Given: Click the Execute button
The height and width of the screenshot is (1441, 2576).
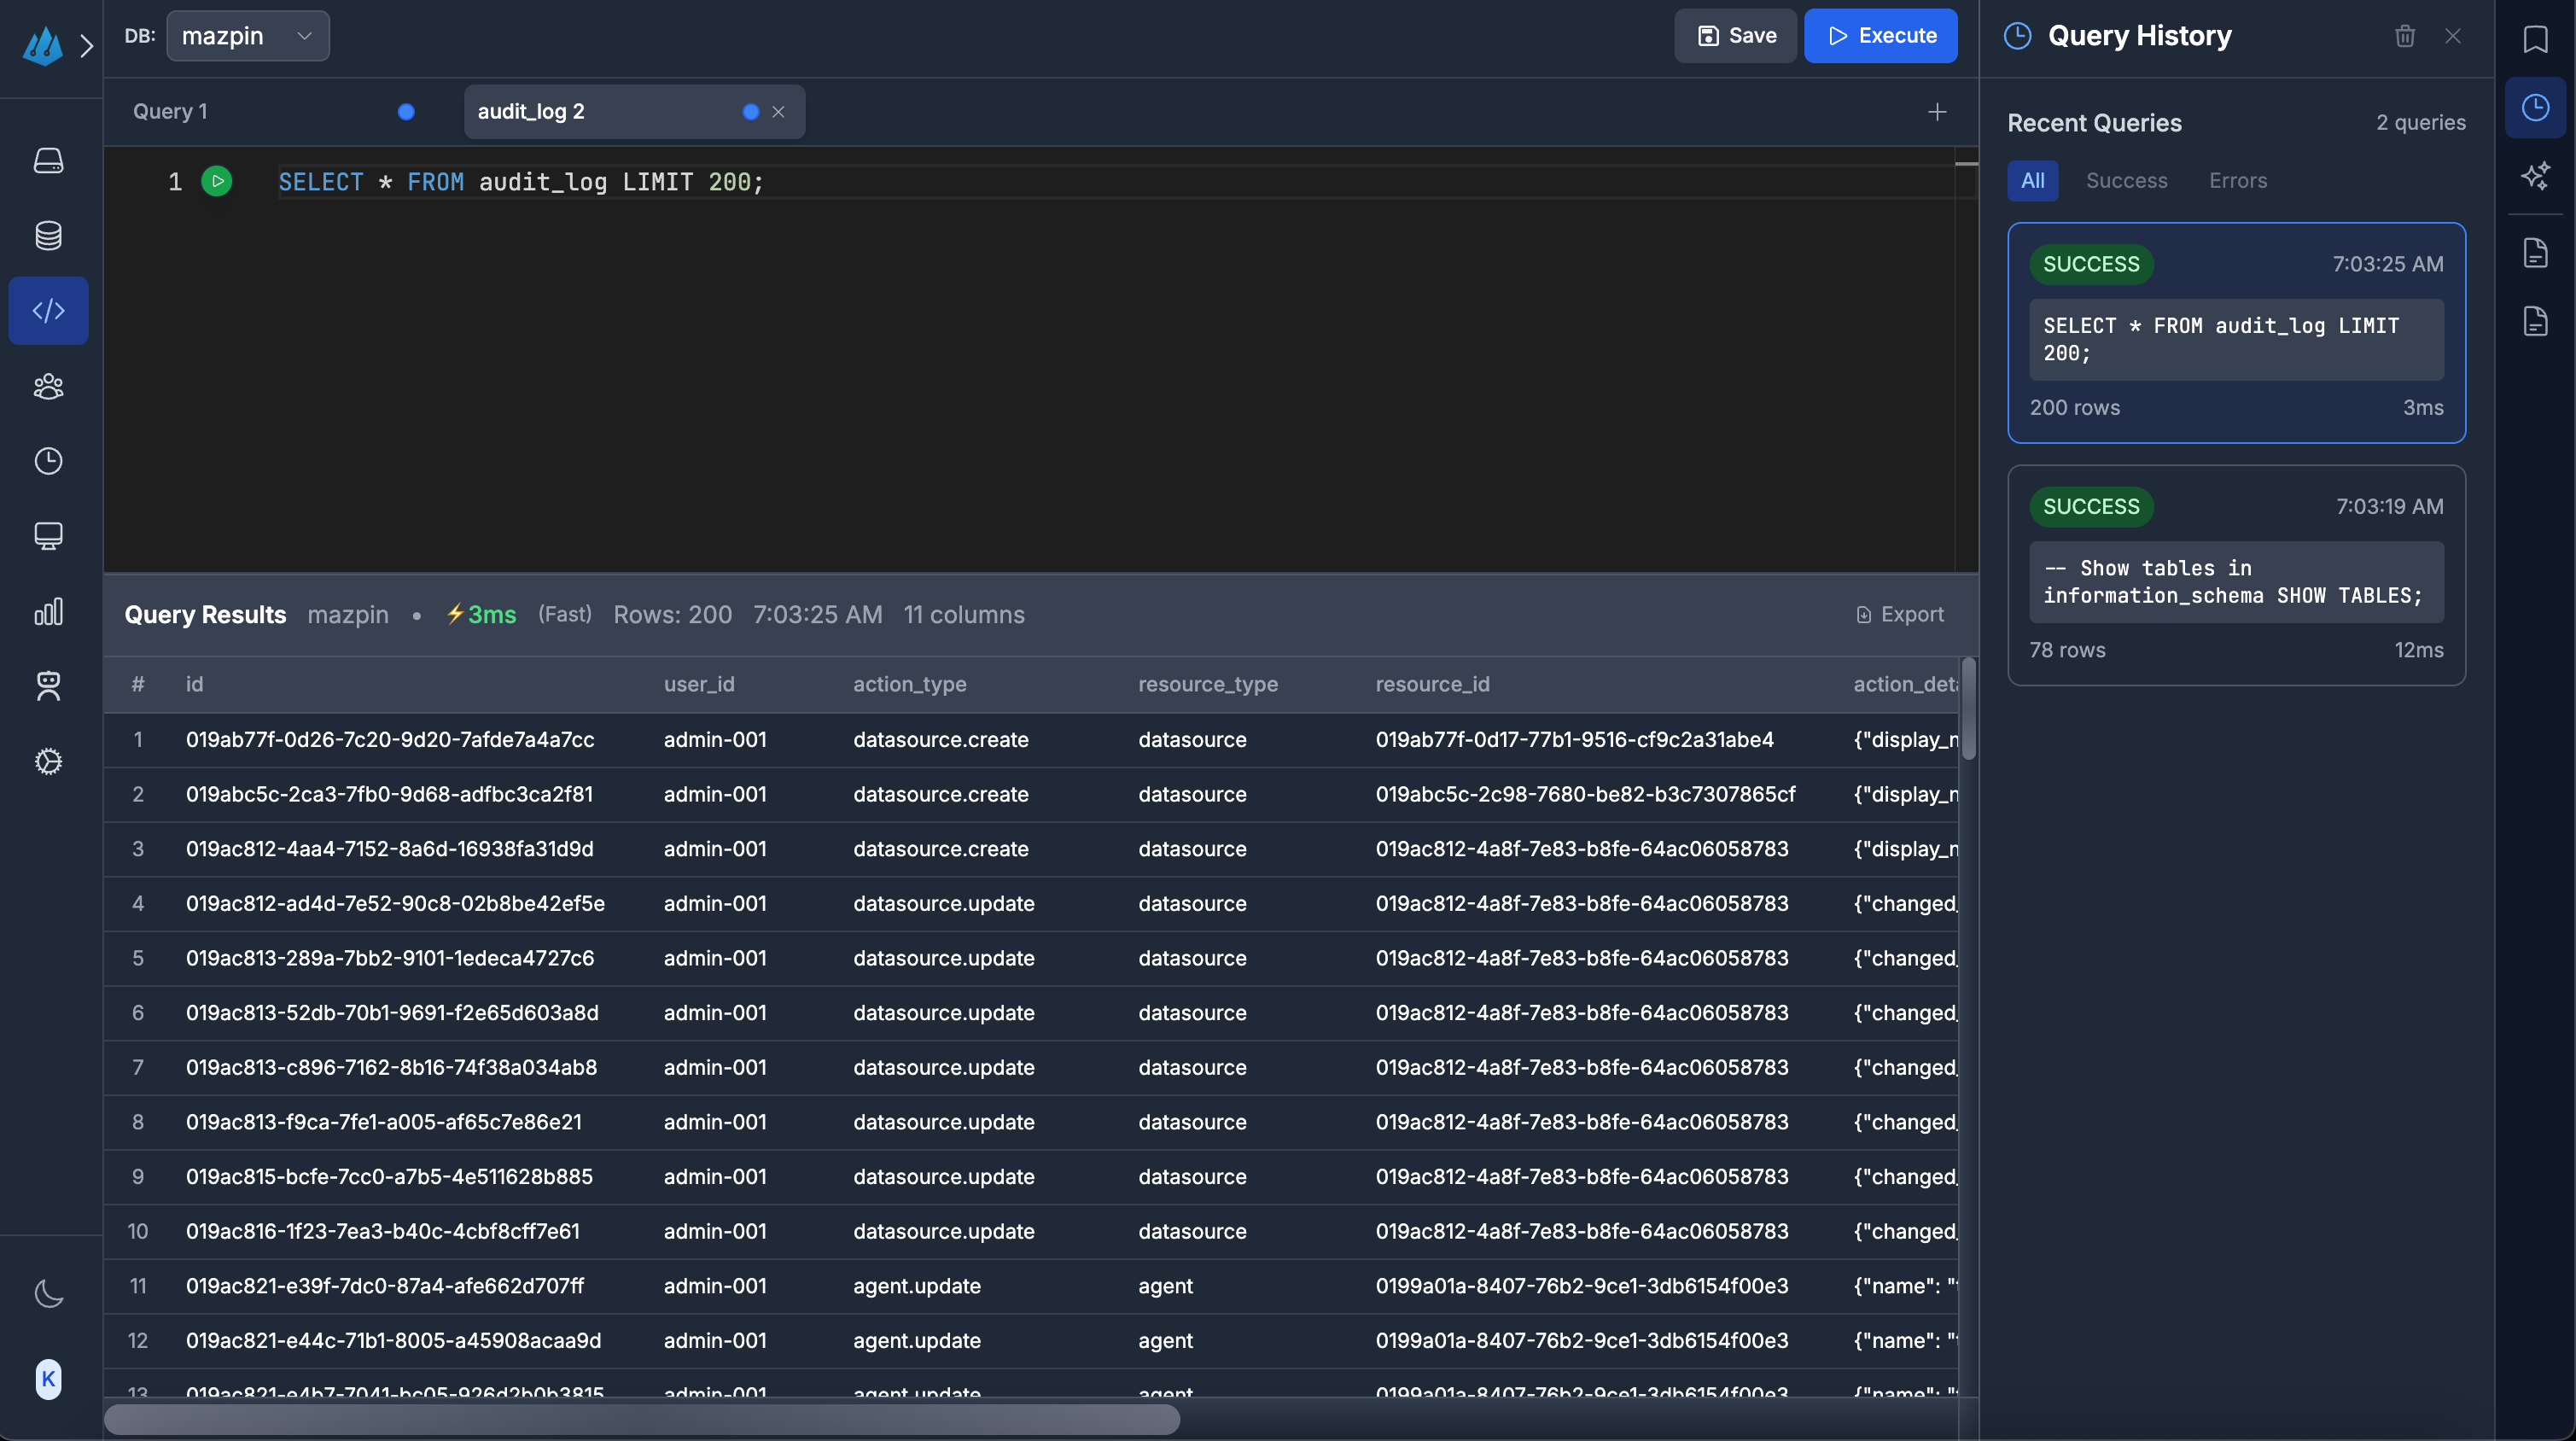Looking at the screenshot, I should 1880,36.
